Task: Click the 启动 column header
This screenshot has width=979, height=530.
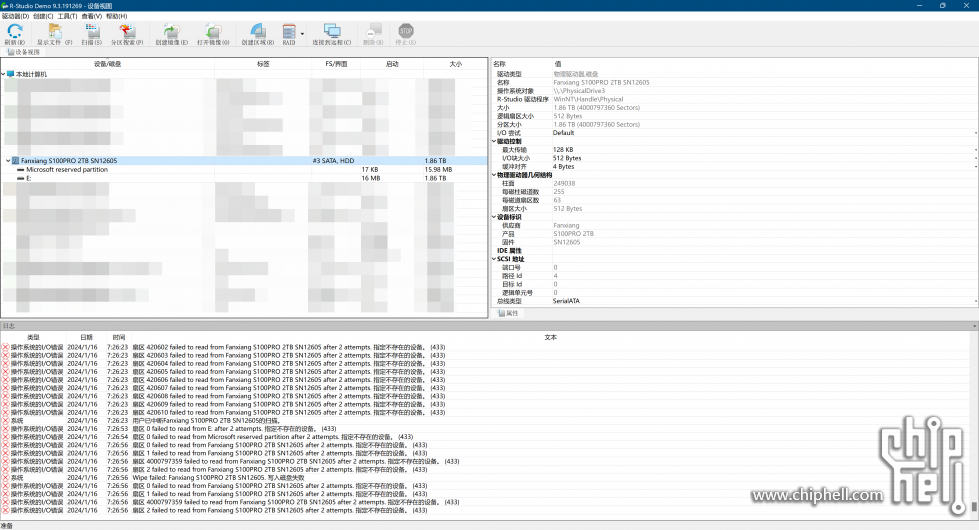Action: click(392, 64)
